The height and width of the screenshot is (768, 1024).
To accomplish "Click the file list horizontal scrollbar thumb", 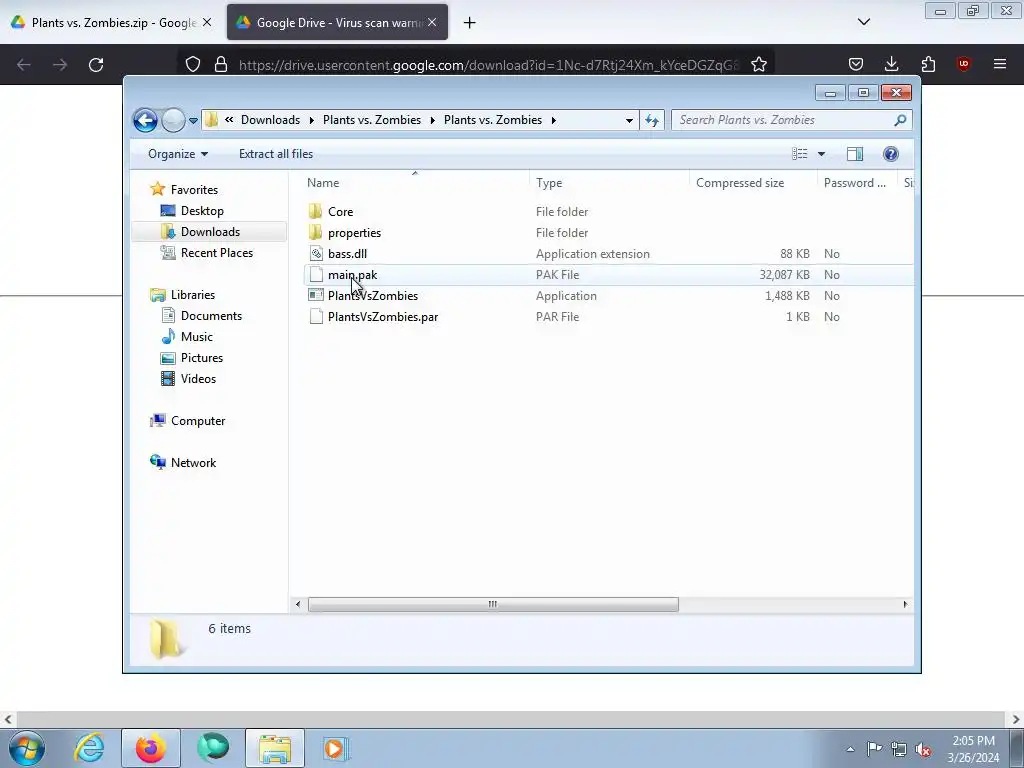I will tap(493, 604).
